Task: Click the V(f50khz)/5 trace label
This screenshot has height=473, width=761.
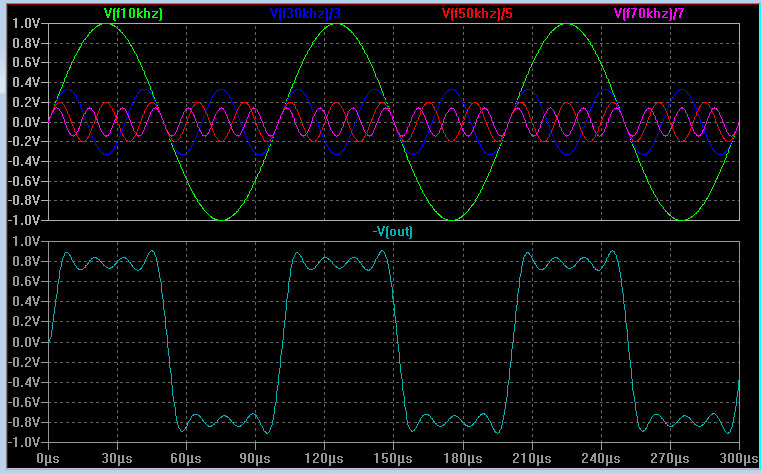Action: [477, 13]
